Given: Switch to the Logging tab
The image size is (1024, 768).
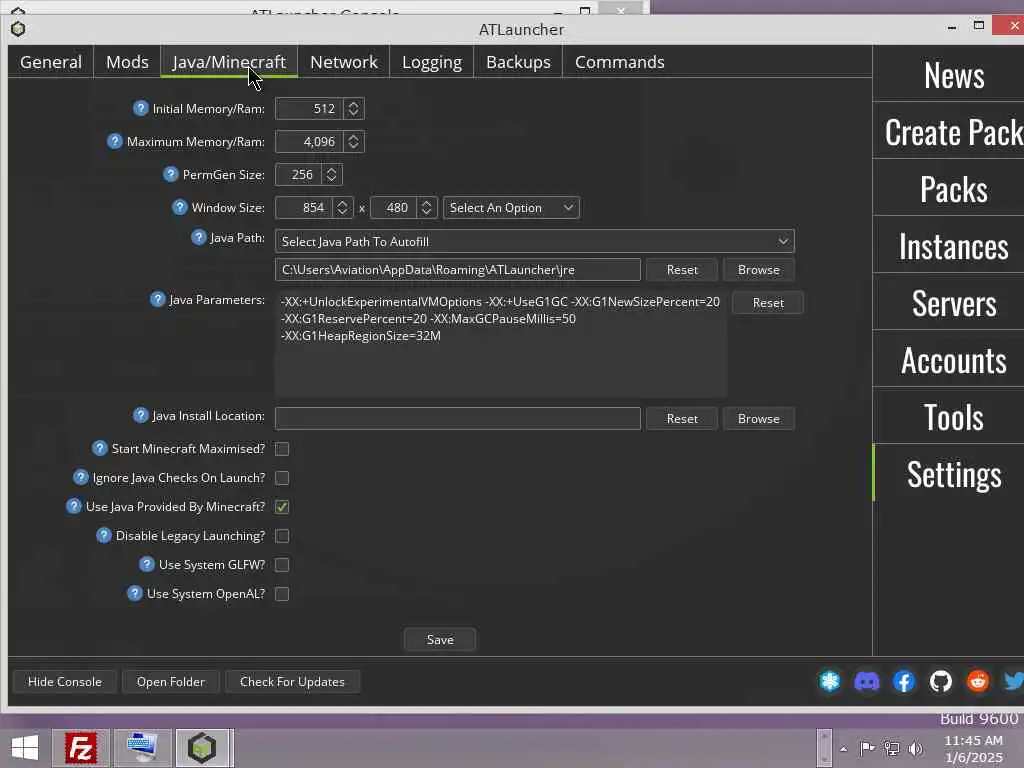Looking at the screenshot, I should 432,61.
